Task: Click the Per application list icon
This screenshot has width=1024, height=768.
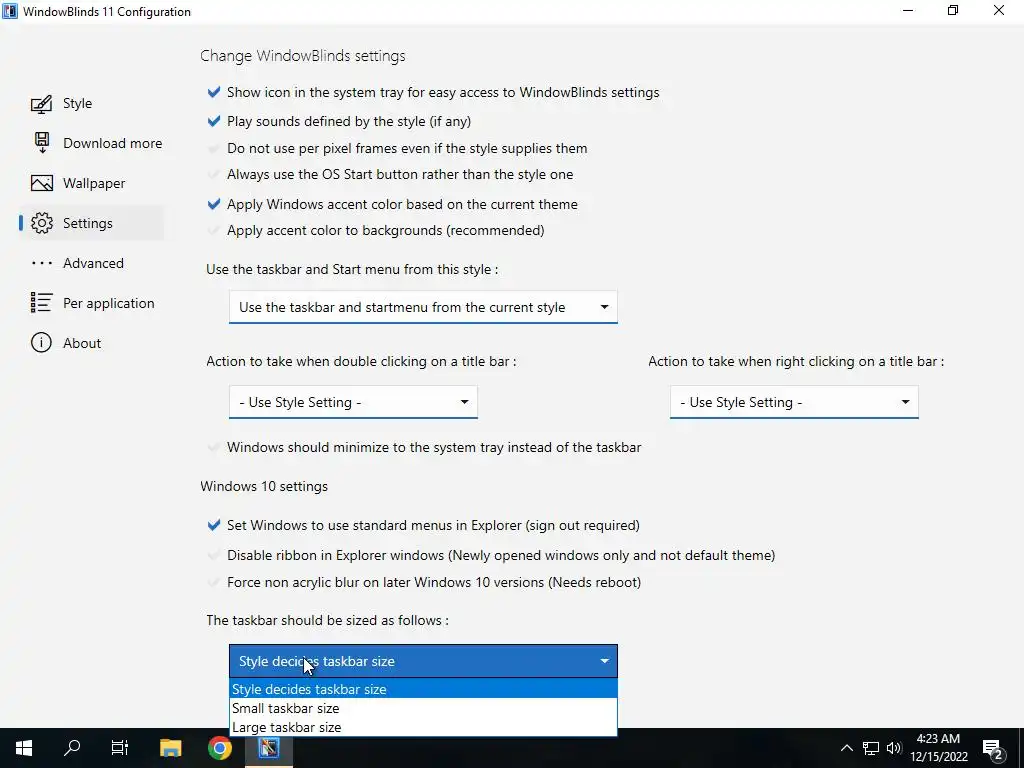Action: (x=41, y=303)
